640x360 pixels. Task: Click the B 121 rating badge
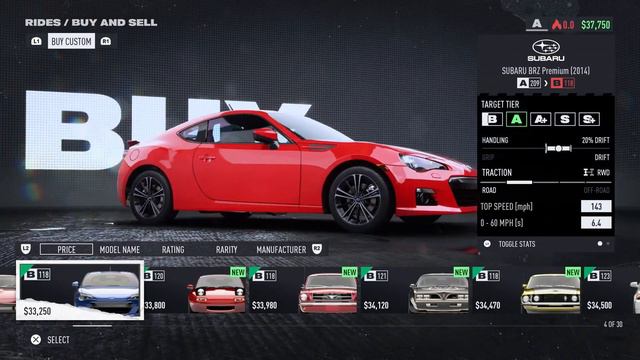376,276
